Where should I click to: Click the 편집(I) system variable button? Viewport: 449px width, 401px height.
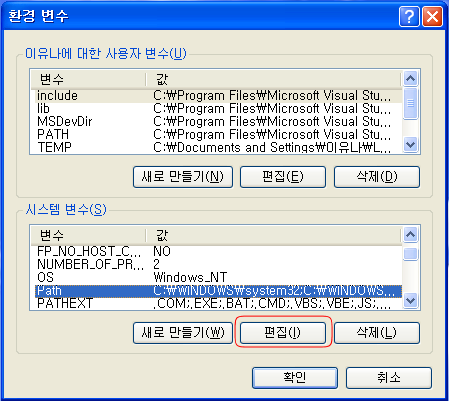click(x=283, y=333)
